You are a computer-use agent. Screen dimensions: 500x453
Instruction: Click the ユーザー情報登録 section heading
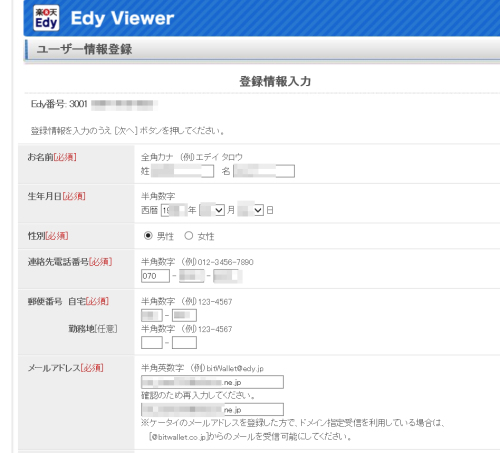(84, 49)
